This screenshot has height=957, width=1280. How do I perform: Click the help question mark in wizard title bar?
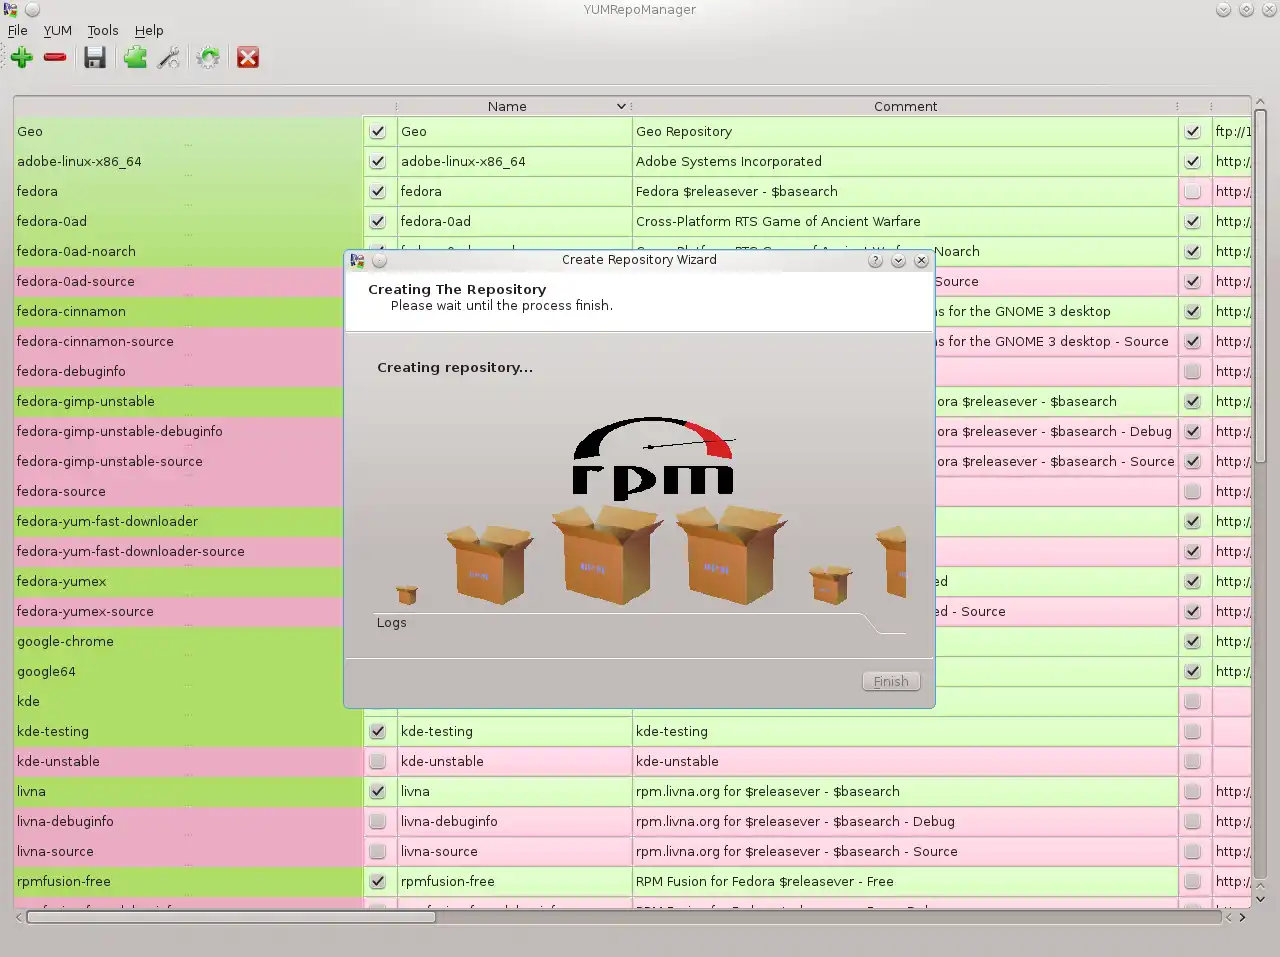(x=875, y=260)
